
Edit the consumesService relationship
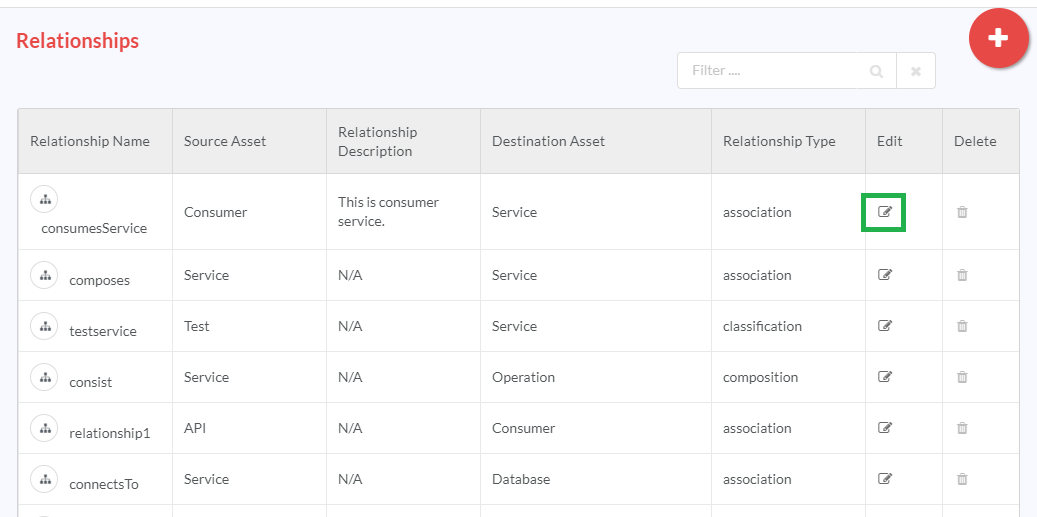[x=884, y=212]
